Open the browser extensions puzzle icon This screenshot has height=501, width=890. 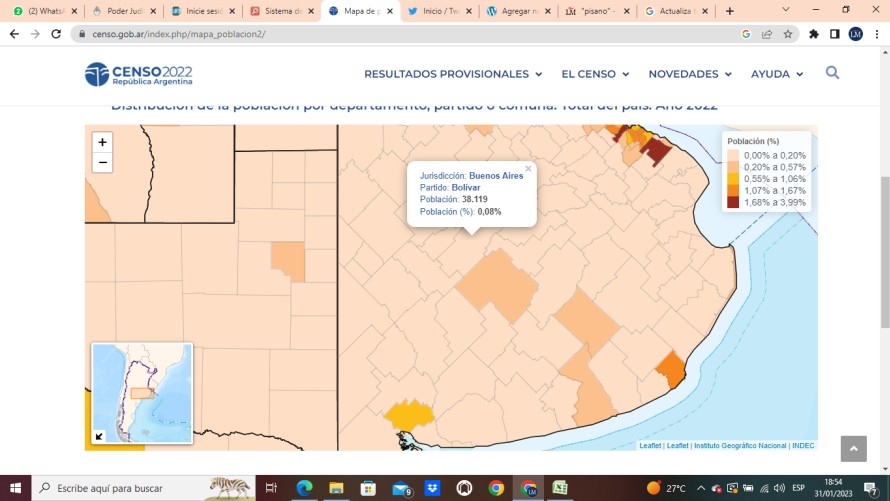813,33
